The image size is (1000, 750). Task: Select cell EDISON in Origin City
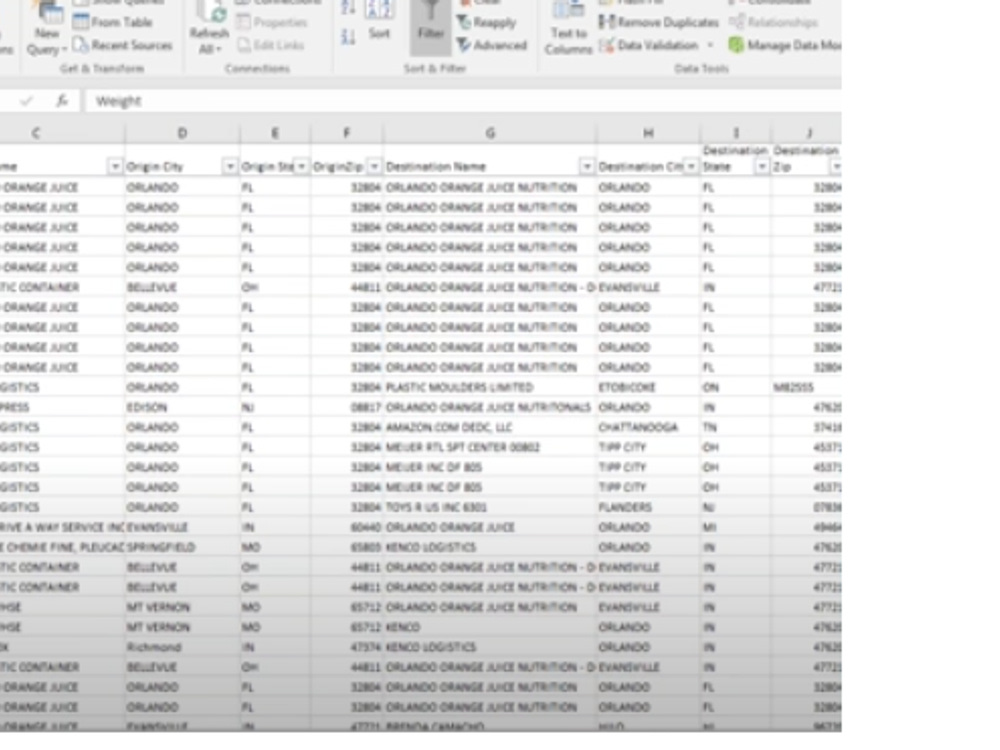point(182,407)
